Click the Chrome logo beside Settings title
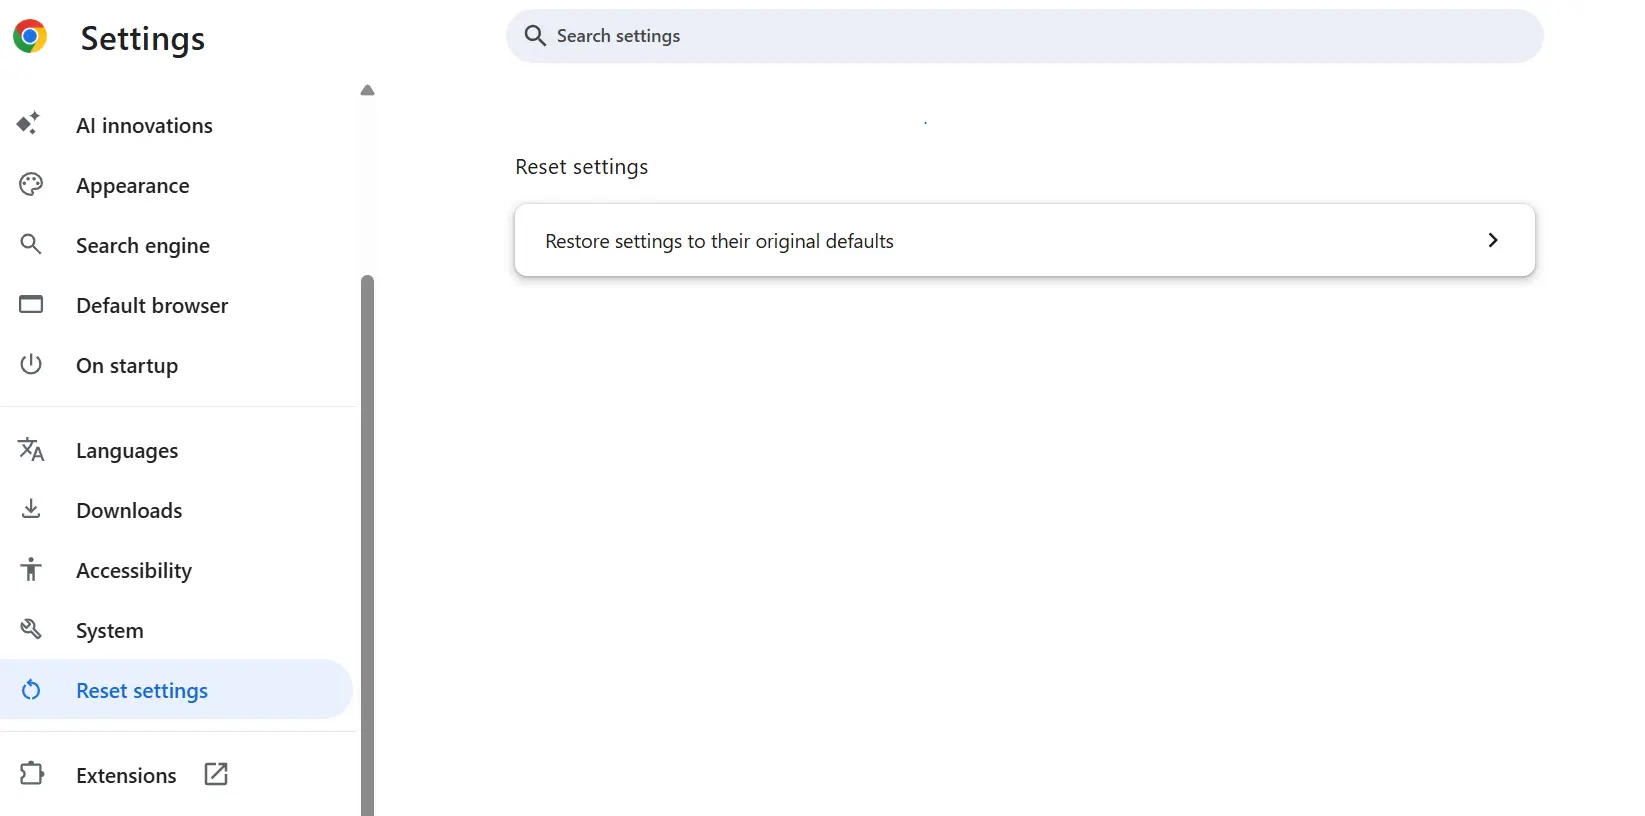Image resolution: width=1645 pixels, height=816 pixels. (30, 36)
